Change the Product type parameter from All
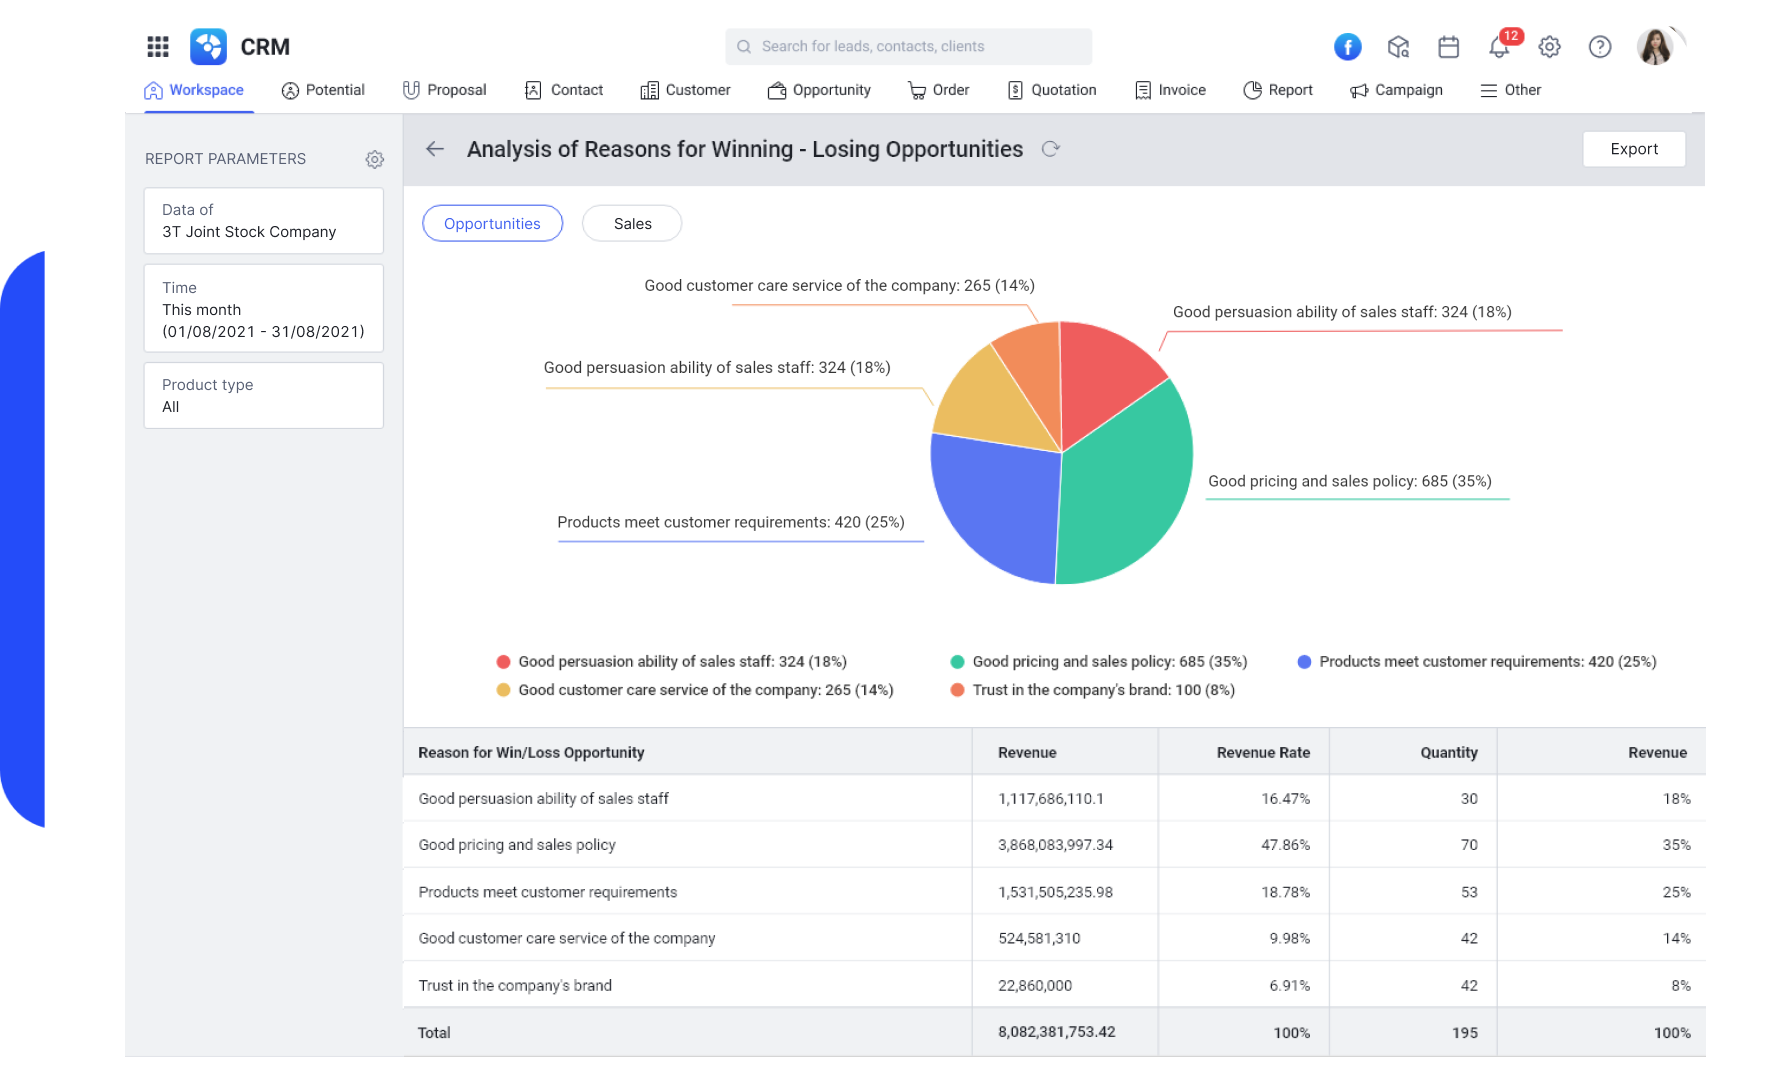Screen dimensions: 1786x1075 click(263, 395)
